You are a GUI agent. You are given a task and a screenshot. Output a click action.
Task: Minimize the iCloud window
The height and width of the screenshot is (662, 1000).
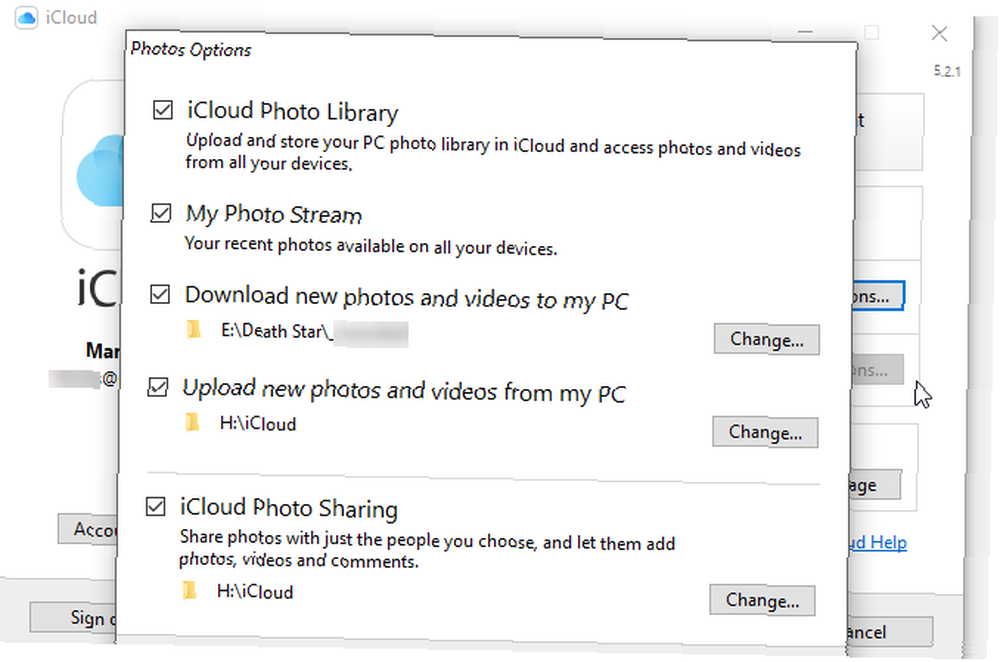(x=805, y=31)
